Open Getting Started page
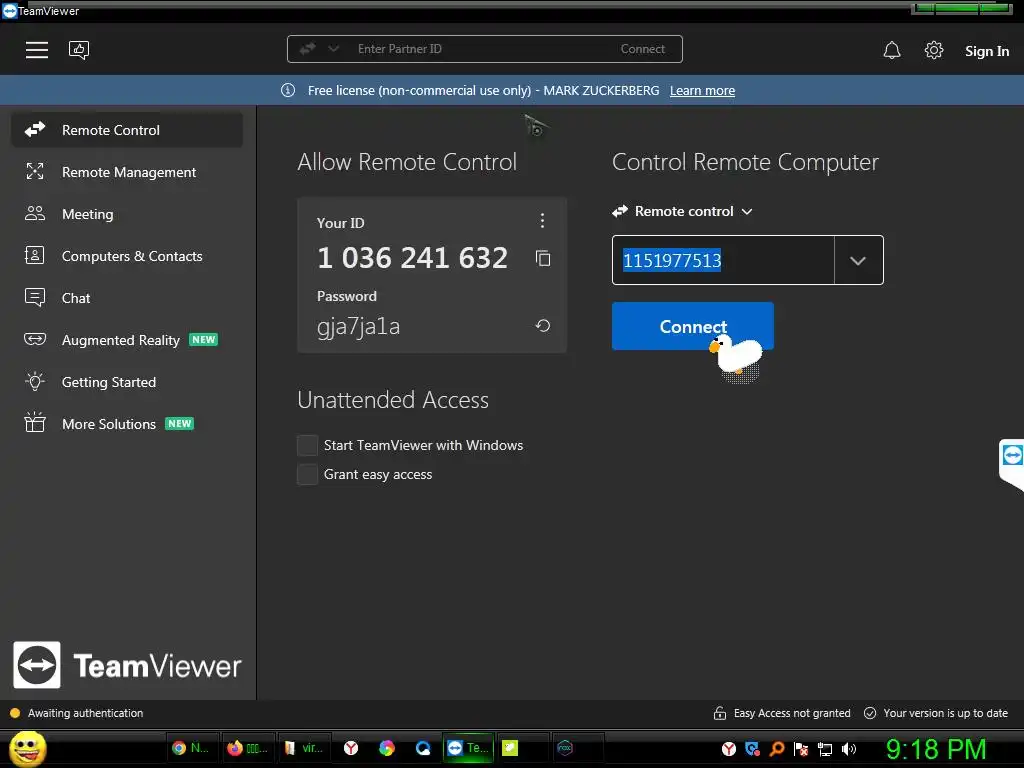Image resolution: width=1024 pixels, height=768 pixels. coord(127,382)
